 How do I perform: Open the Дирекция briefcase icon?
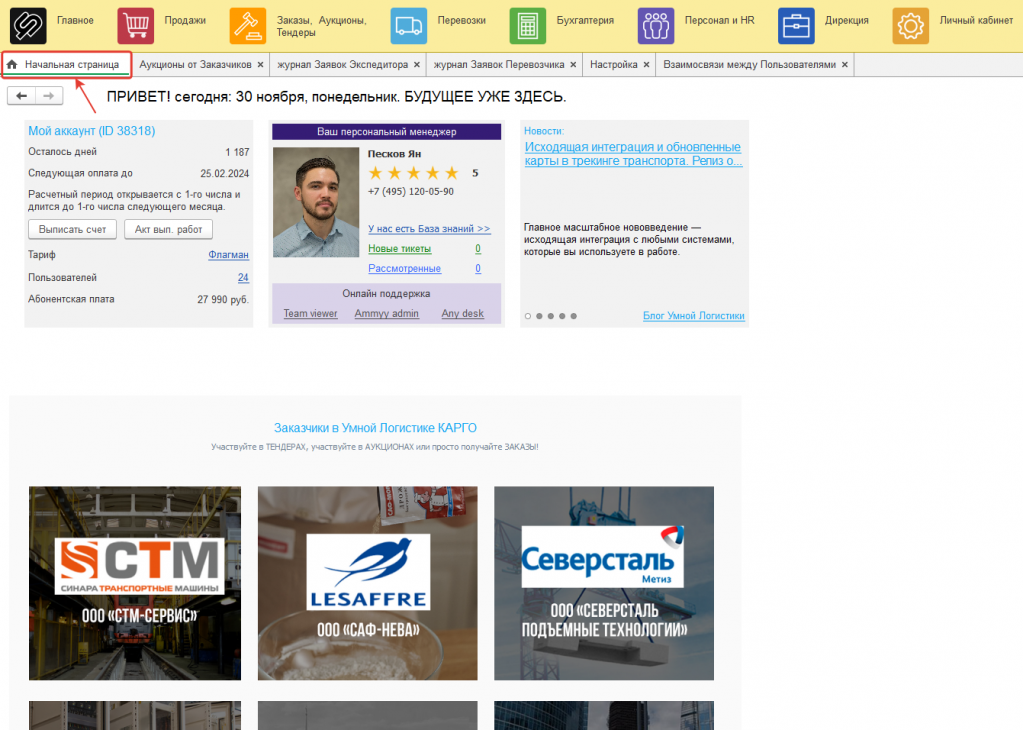[797, 25]
